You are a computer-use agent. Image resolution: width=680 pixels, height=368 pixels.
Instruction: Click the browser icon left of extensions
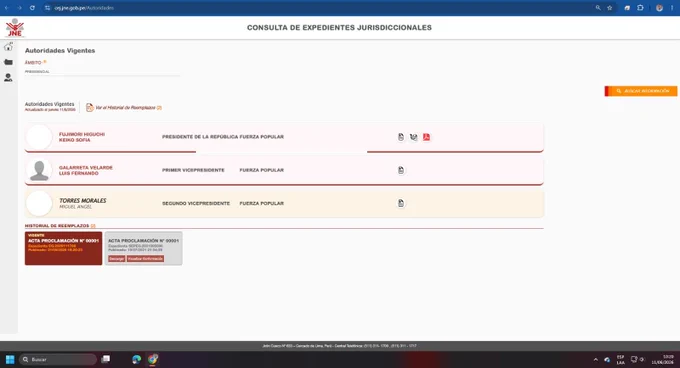tap(627, 8)
